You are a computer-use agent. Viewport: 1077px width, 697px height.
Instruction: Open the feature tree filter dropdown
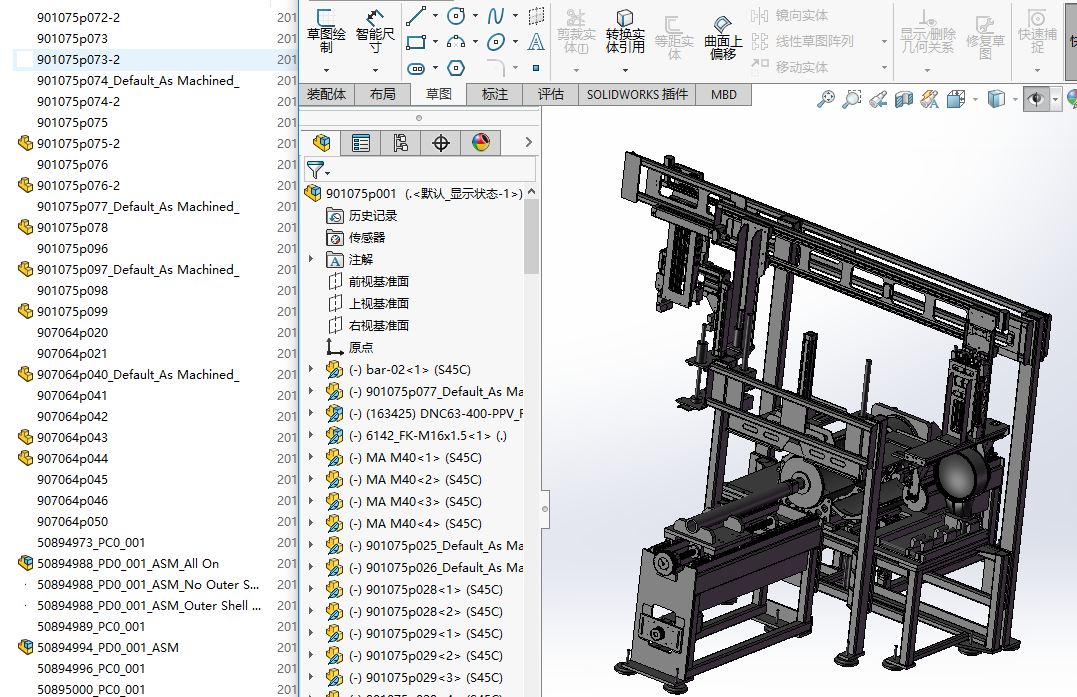point(318,170)
